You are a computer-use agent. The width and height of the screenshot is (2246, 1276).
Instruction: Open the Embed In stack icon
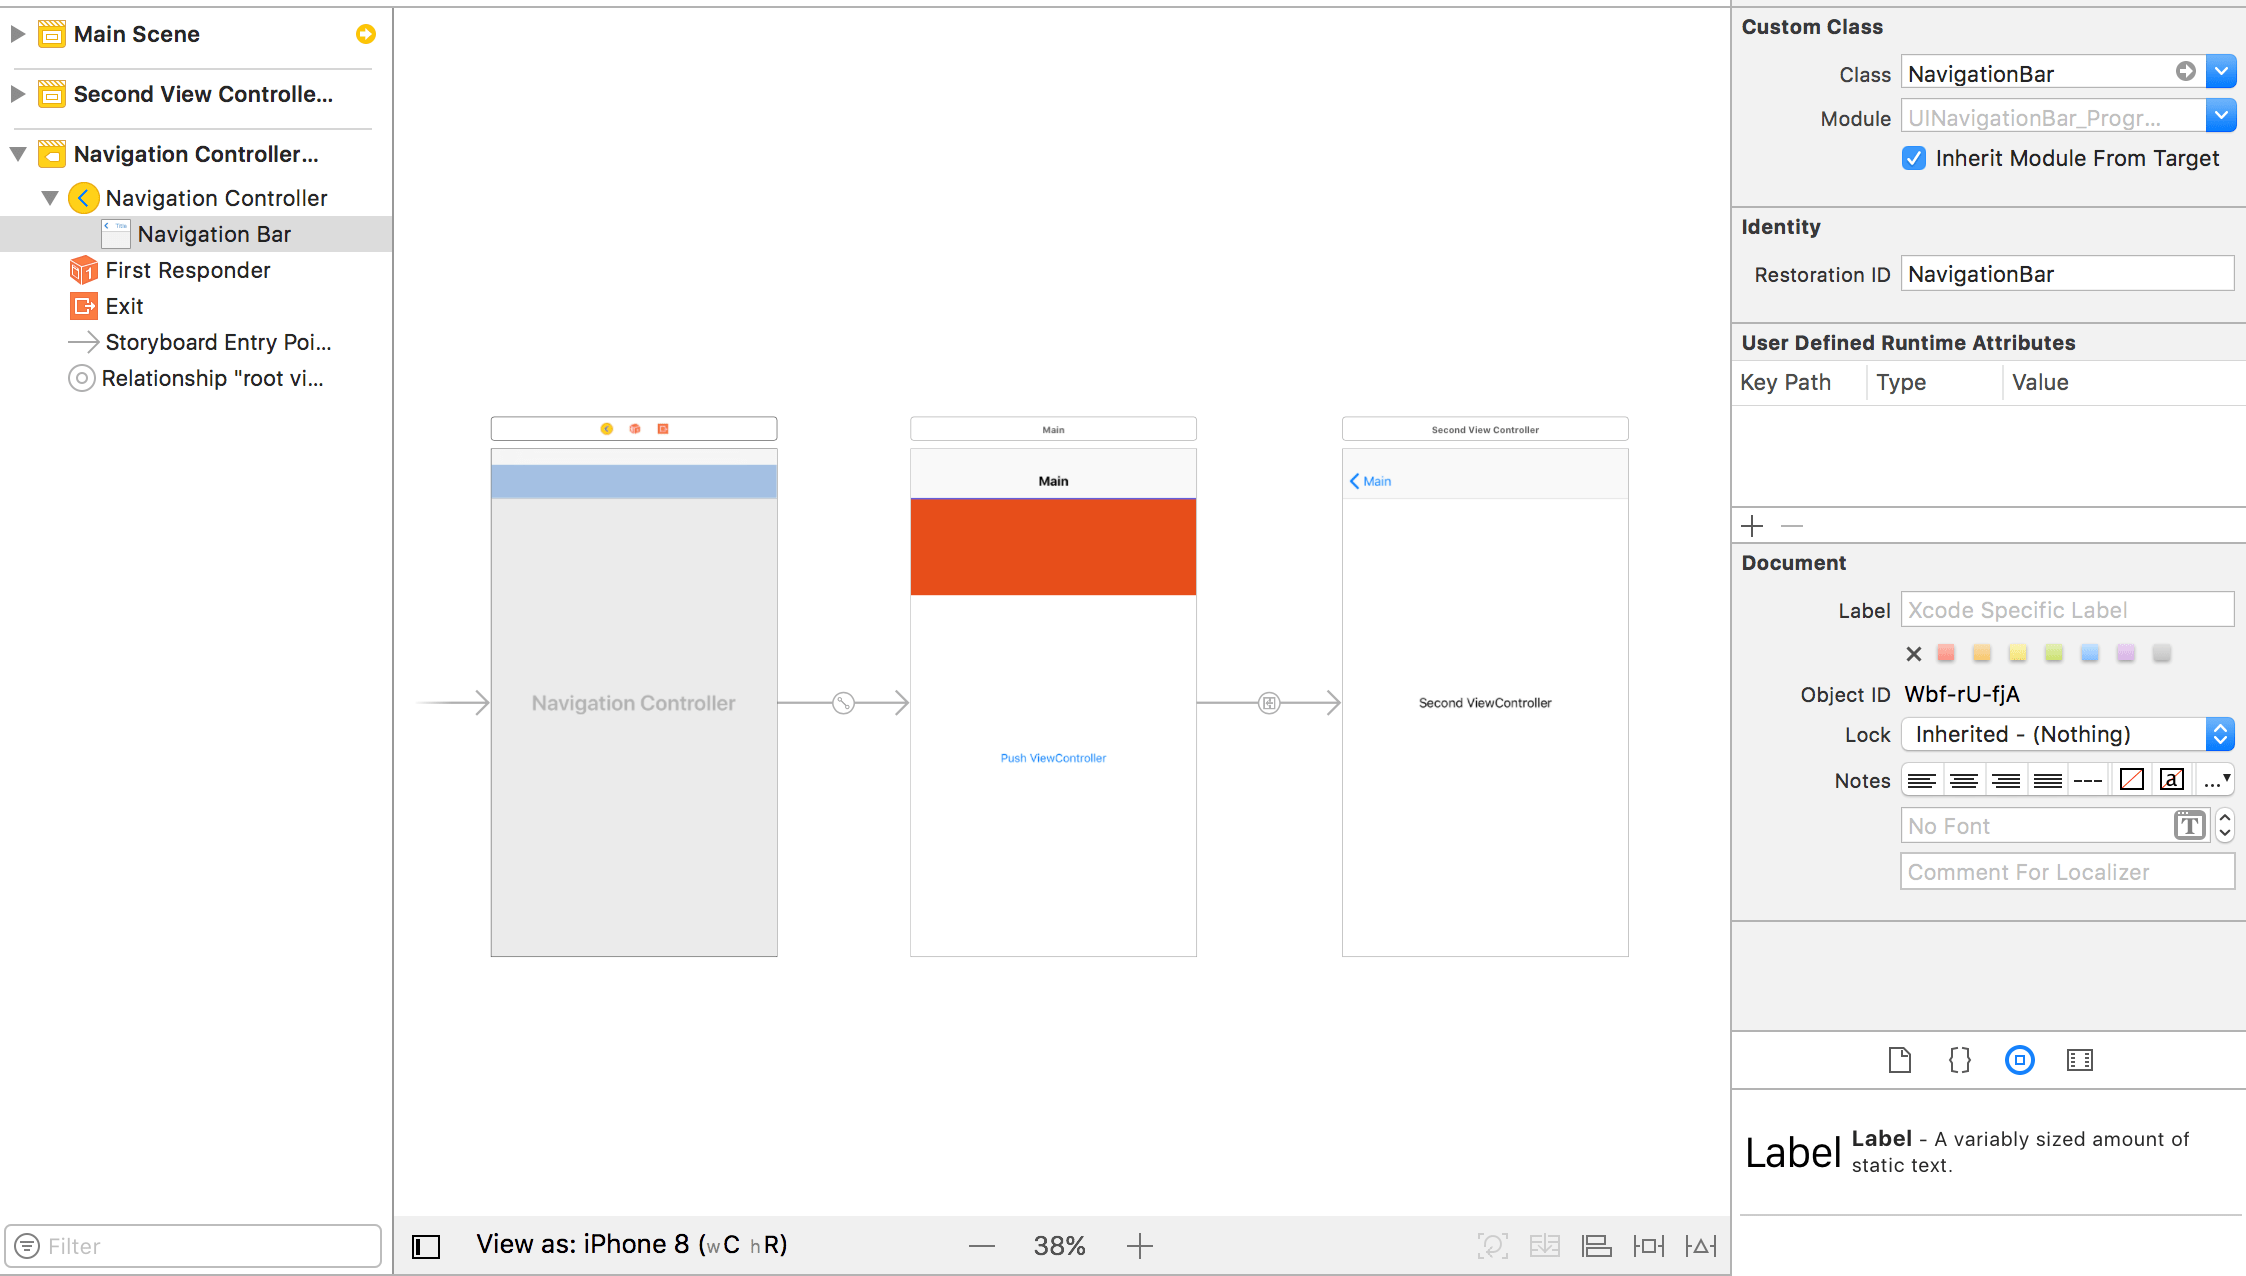coord(1544,1246)
